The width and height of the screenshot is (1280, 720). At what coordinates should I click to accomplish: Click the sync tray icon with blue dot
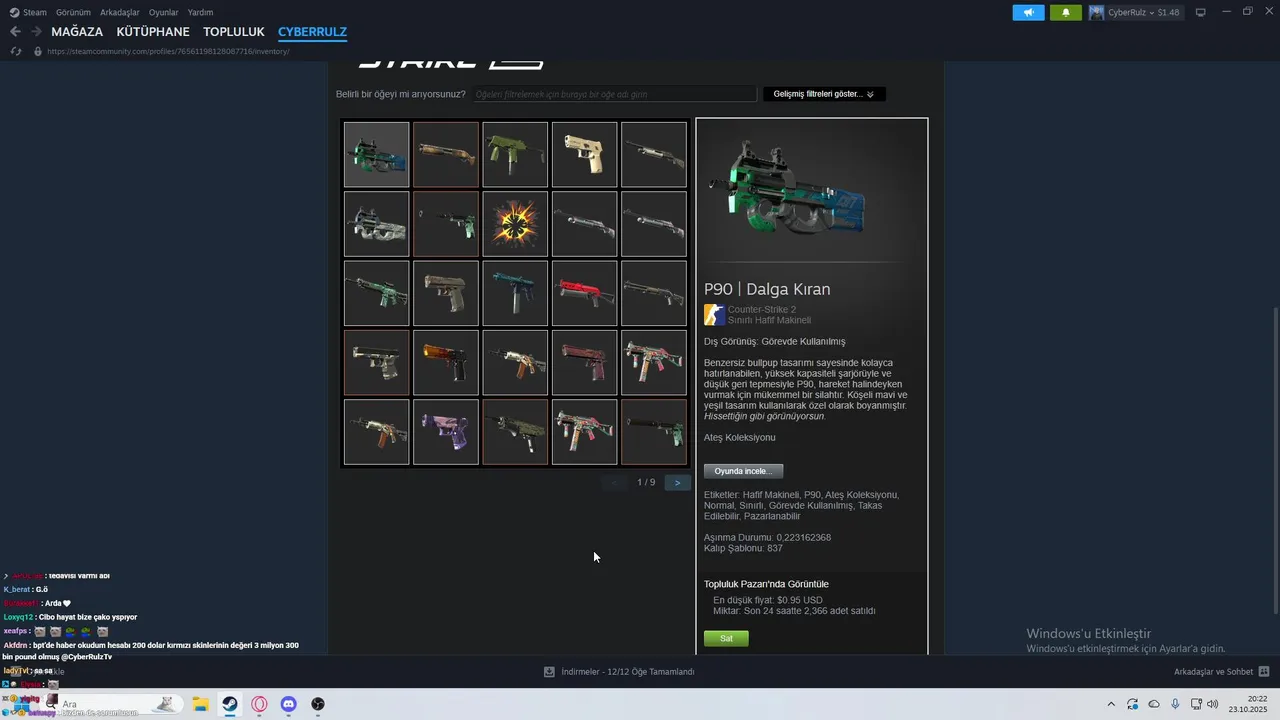(1133, 704)
